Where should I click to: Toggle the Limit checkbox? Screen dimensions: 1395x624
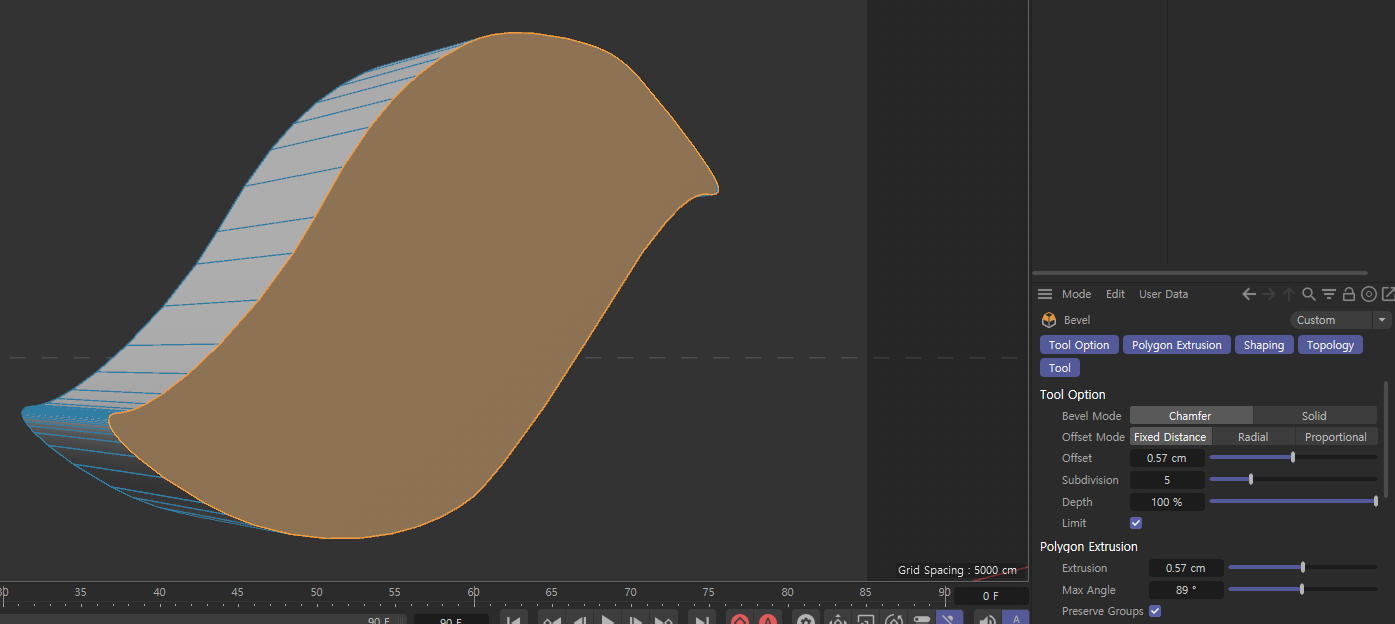pos(1136,523)
